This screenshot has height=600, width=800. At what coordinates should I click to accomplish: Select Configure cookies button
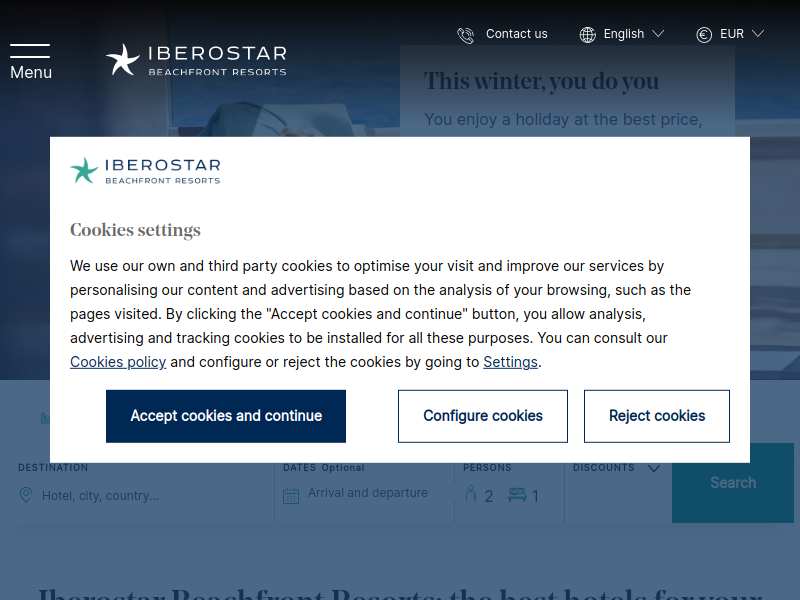click(x=483, y=416)
